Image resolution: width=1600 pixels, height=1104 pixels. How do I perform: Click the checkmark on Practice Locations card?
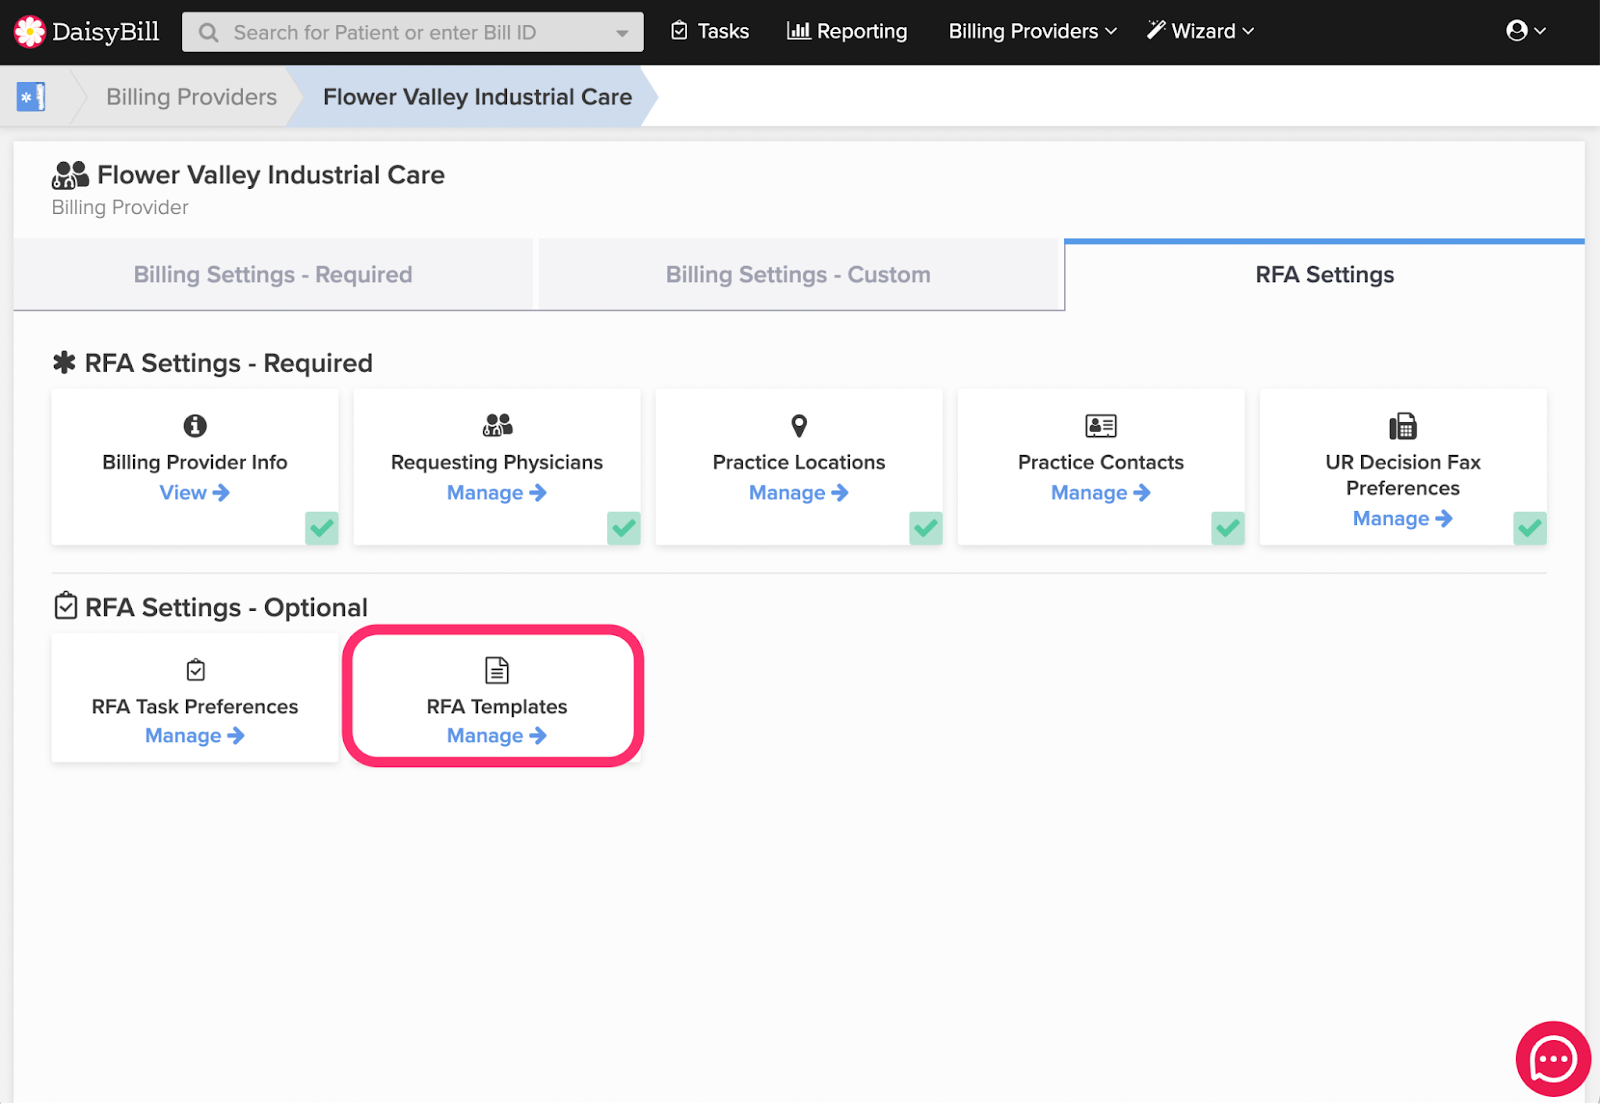(926, 528)
